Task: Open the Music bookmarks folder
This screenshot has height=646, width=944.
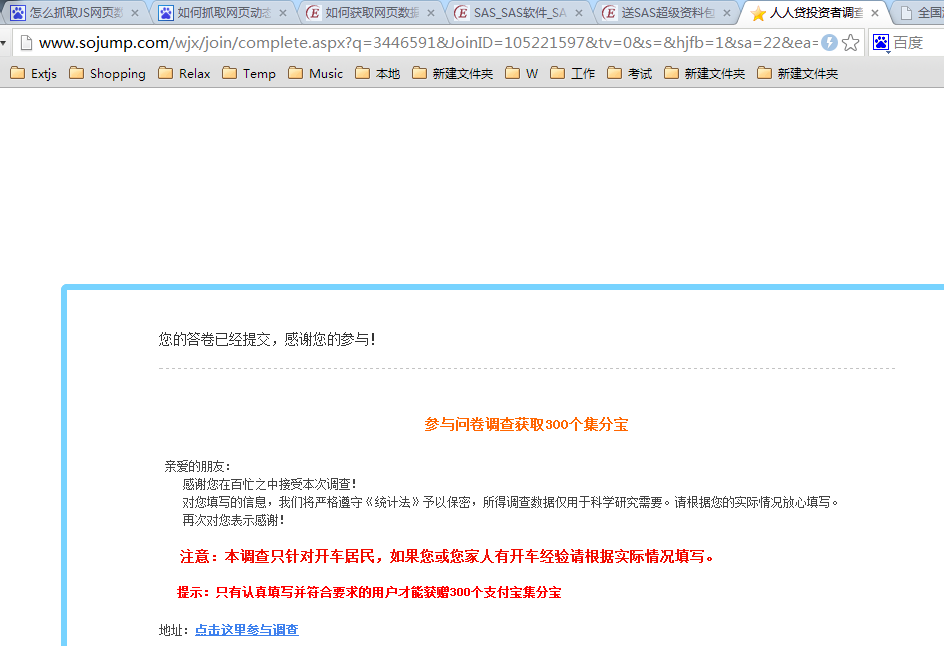Action: [315, 73]
